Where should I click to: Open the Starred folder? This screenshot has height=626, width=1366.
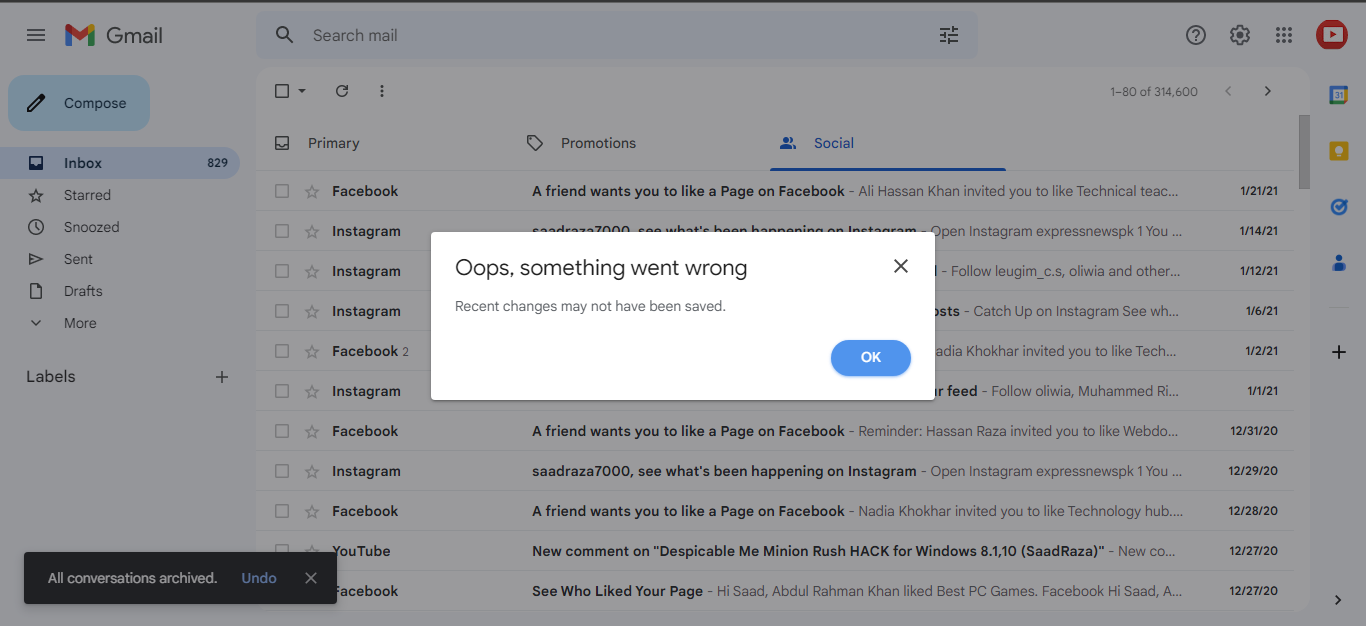(x=120, y=195)
